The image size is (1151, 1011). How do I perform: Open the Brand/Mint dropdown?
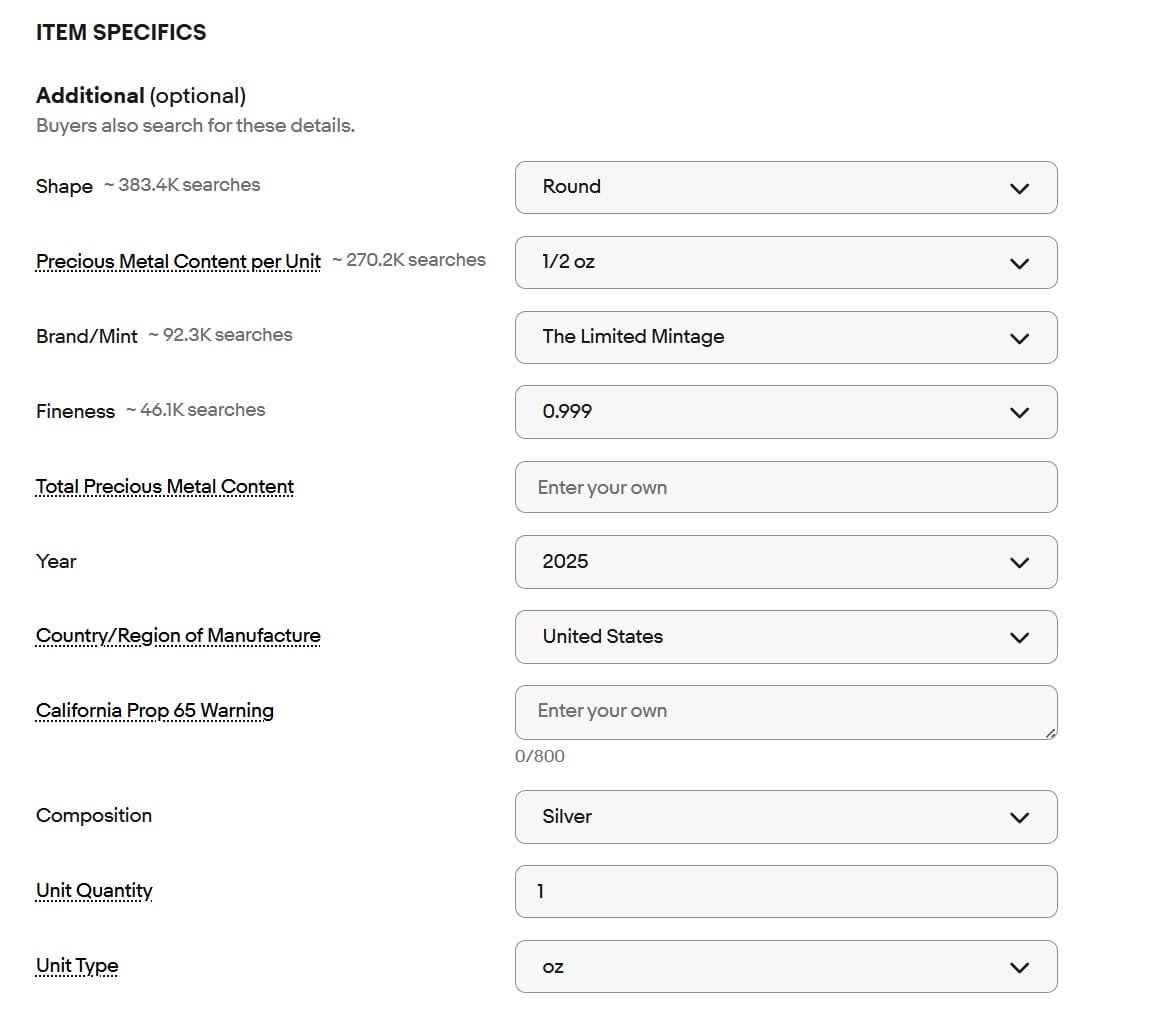tap(785, 337)
